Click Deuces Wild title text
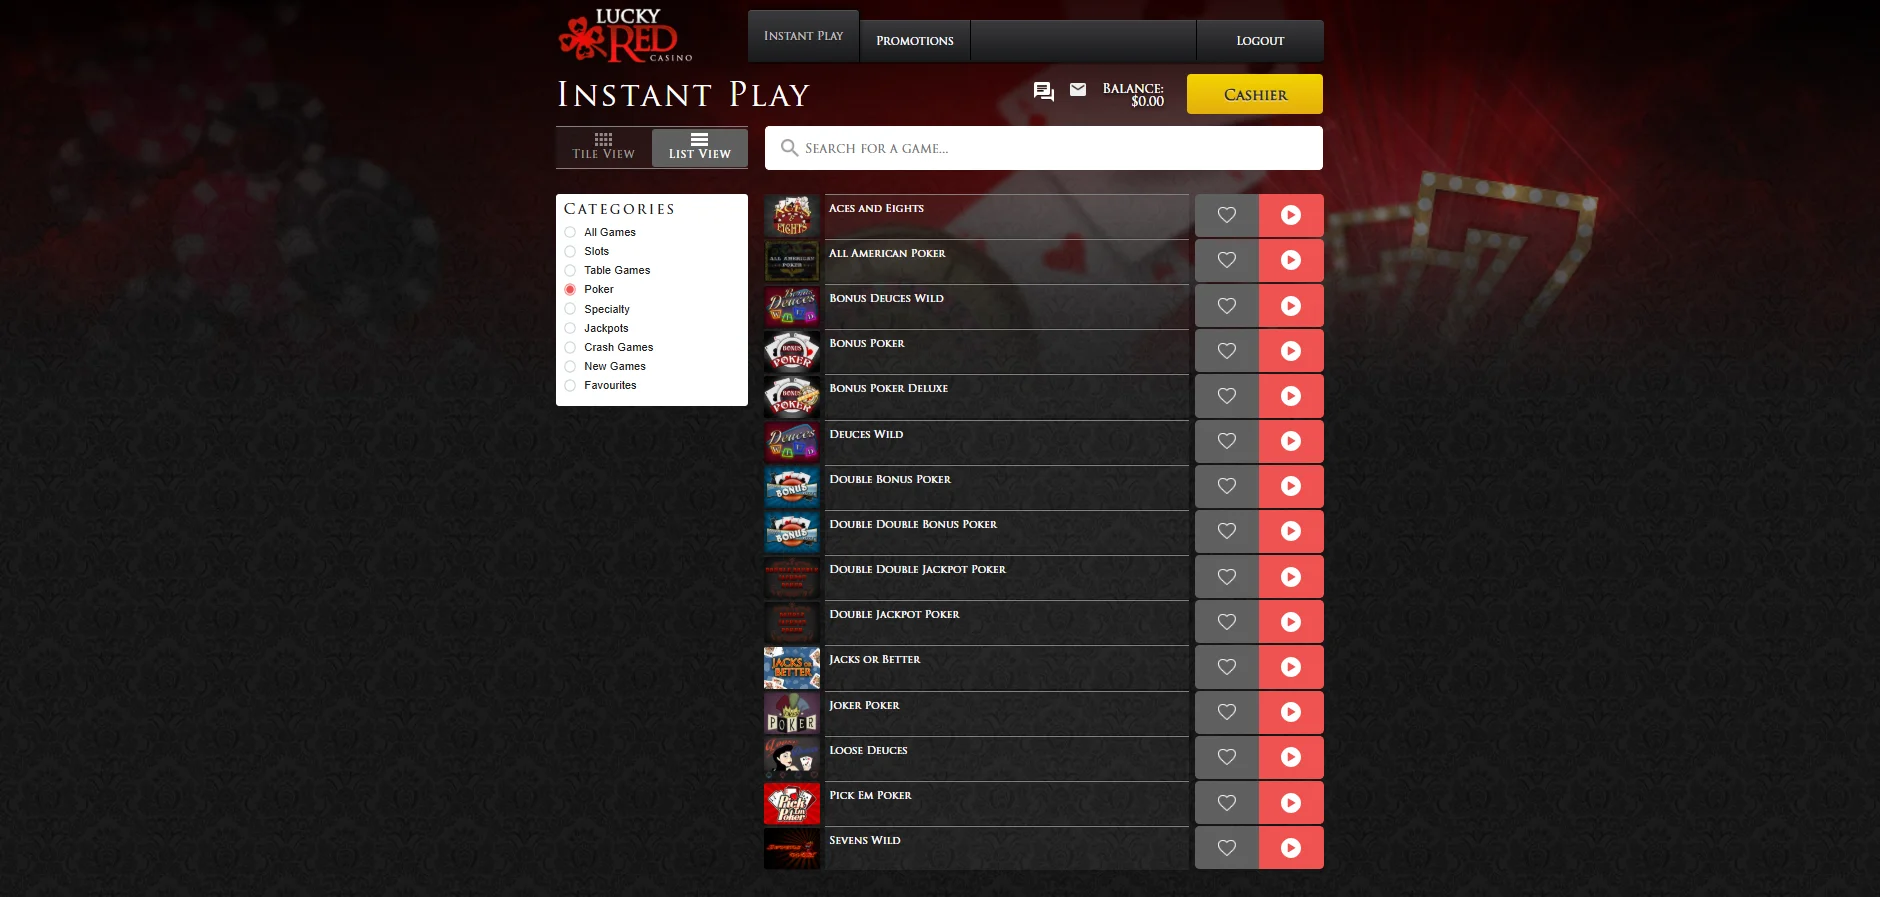 866,434
